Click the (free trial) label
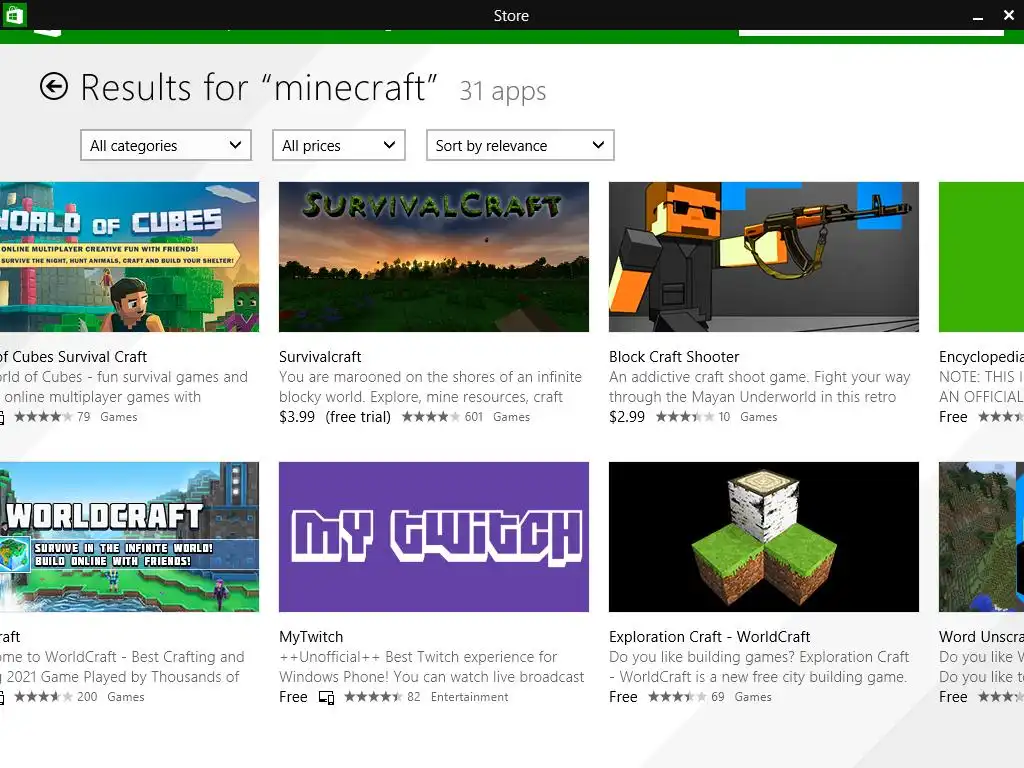Viewport: 1024px width, 768px height. coord(358,417)
